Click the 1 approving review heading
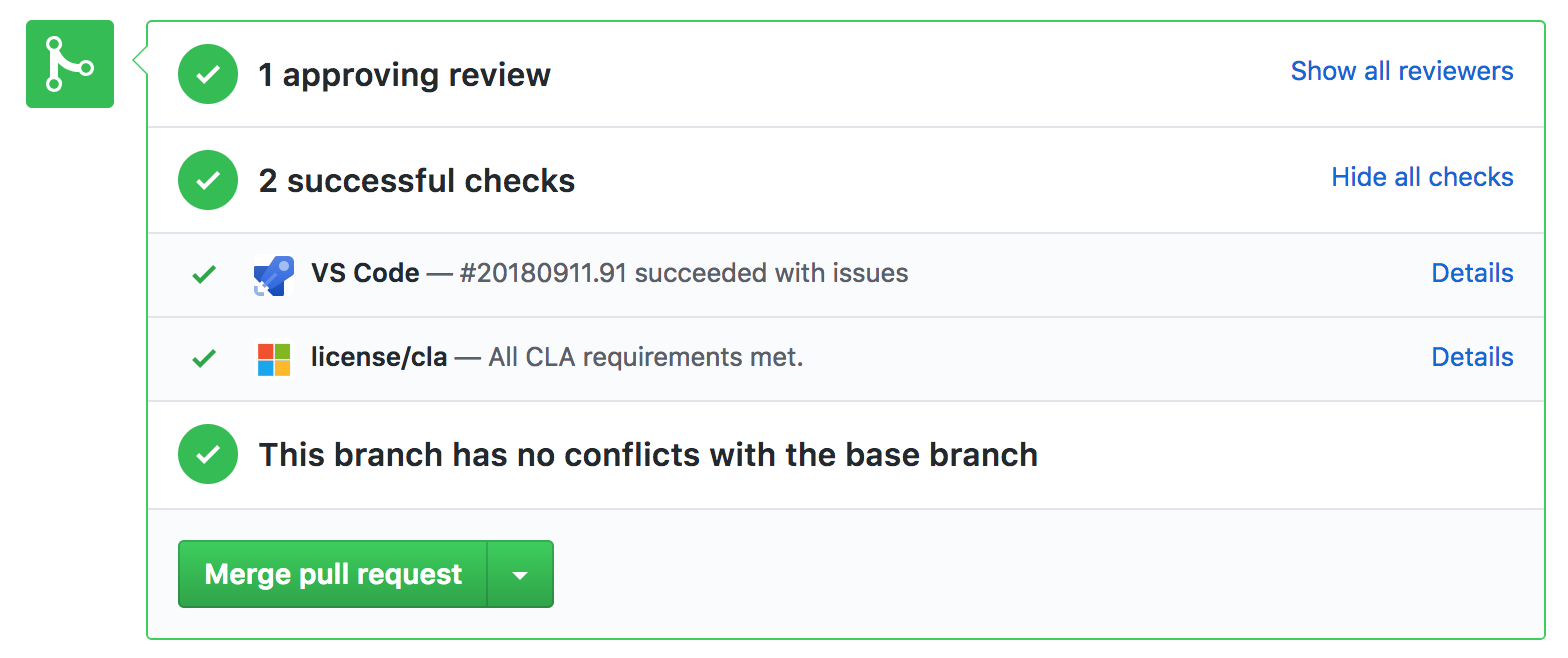The height and width of the screenshot is (658, 1568). coord(404,74)
